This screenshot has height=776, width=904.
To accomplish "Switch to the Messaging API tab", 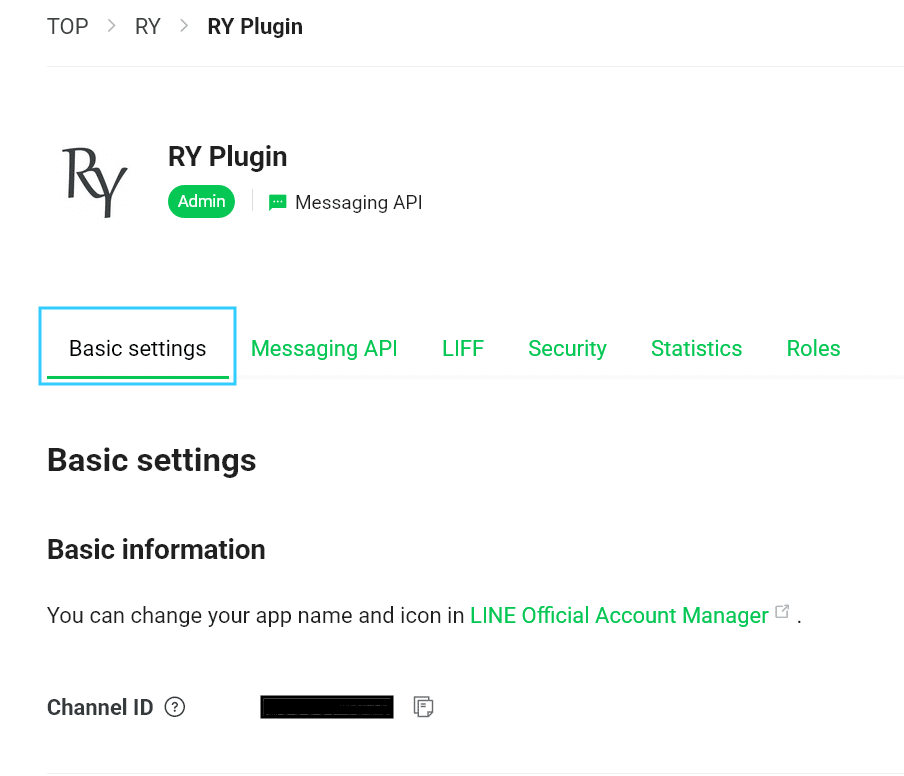I will pyautogui.click(x=324, y=348).
